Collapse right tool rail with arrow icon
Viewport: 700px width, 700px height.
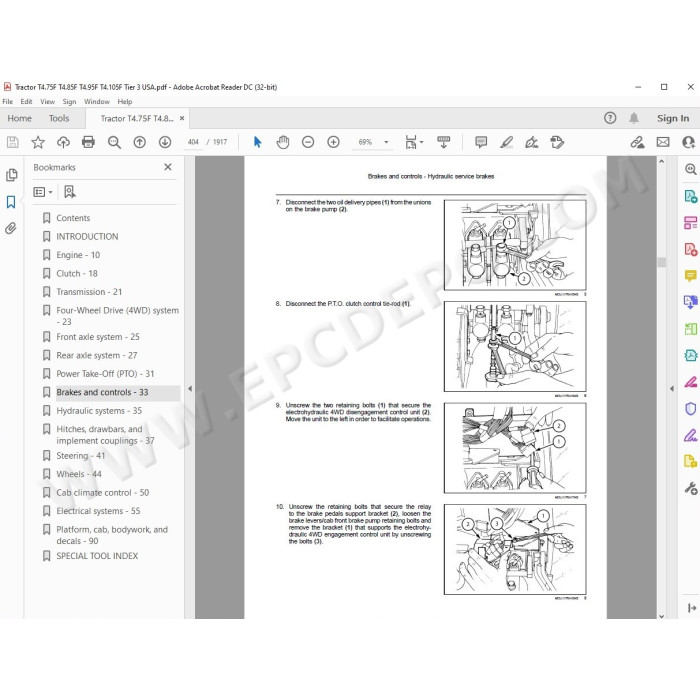click(x=692, y=608)
